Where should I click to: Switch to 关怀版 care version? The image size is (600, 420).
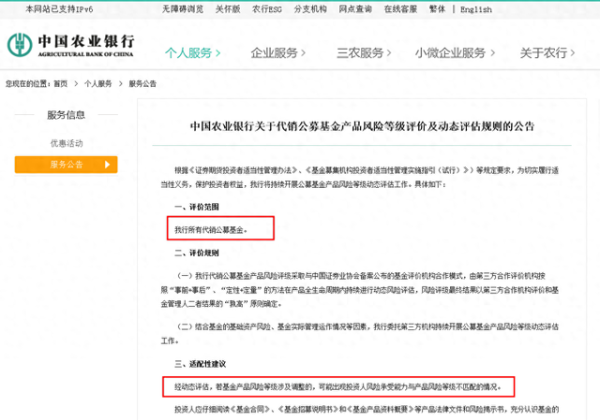(x=228, y=9)
